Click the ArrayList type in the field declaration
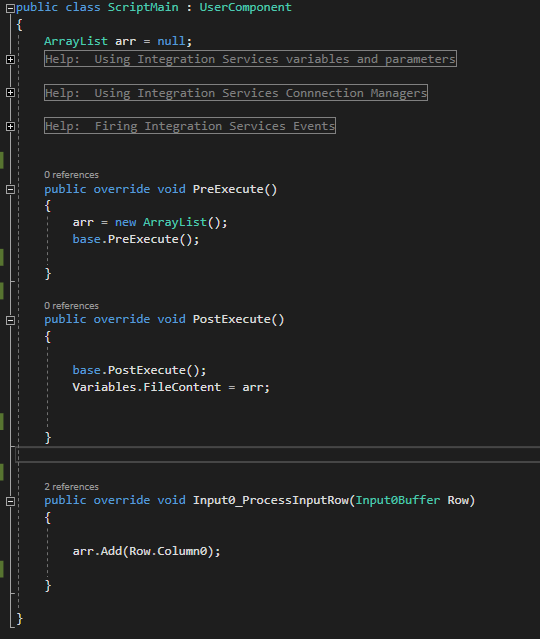Image resolution: width=540 pixels, height=639 pixels. [x=76, y=41]
